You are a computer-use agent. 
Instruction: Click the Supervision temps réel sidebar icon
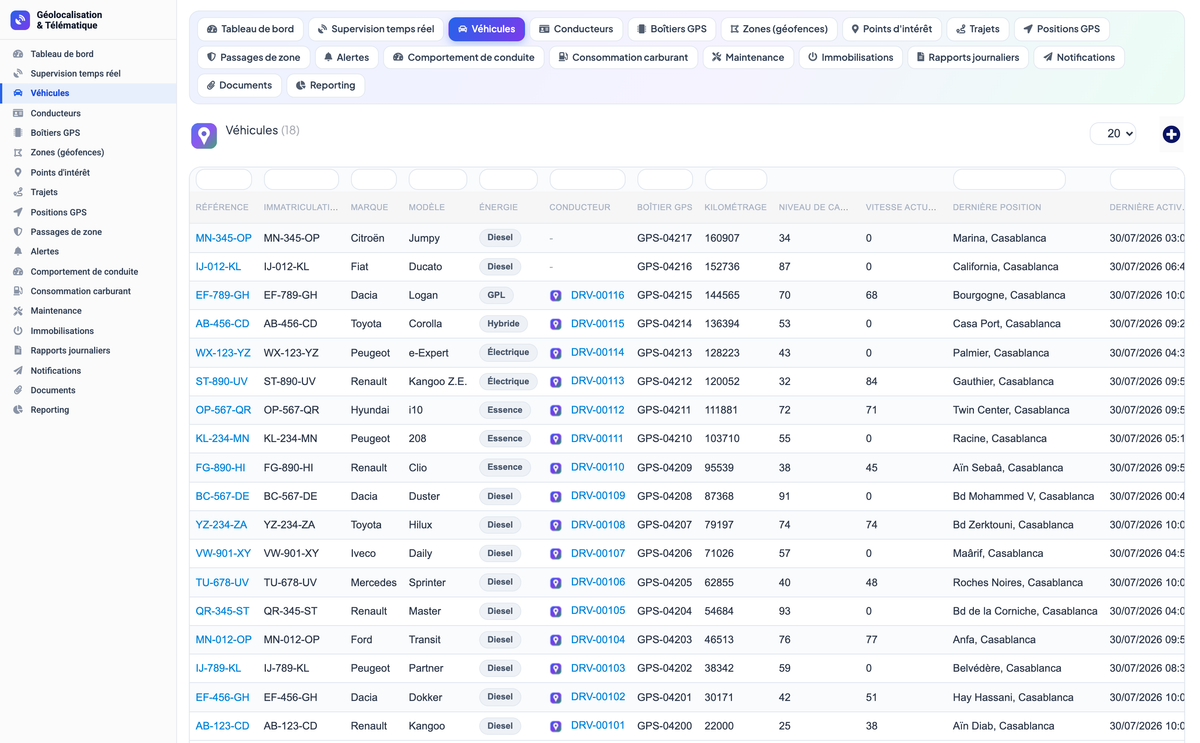[18, 74]
